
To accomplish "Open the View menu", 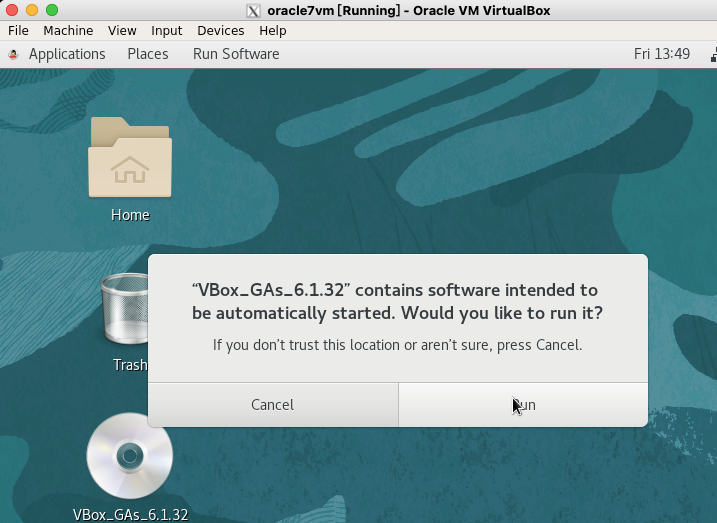I will [x=122, y=31].
